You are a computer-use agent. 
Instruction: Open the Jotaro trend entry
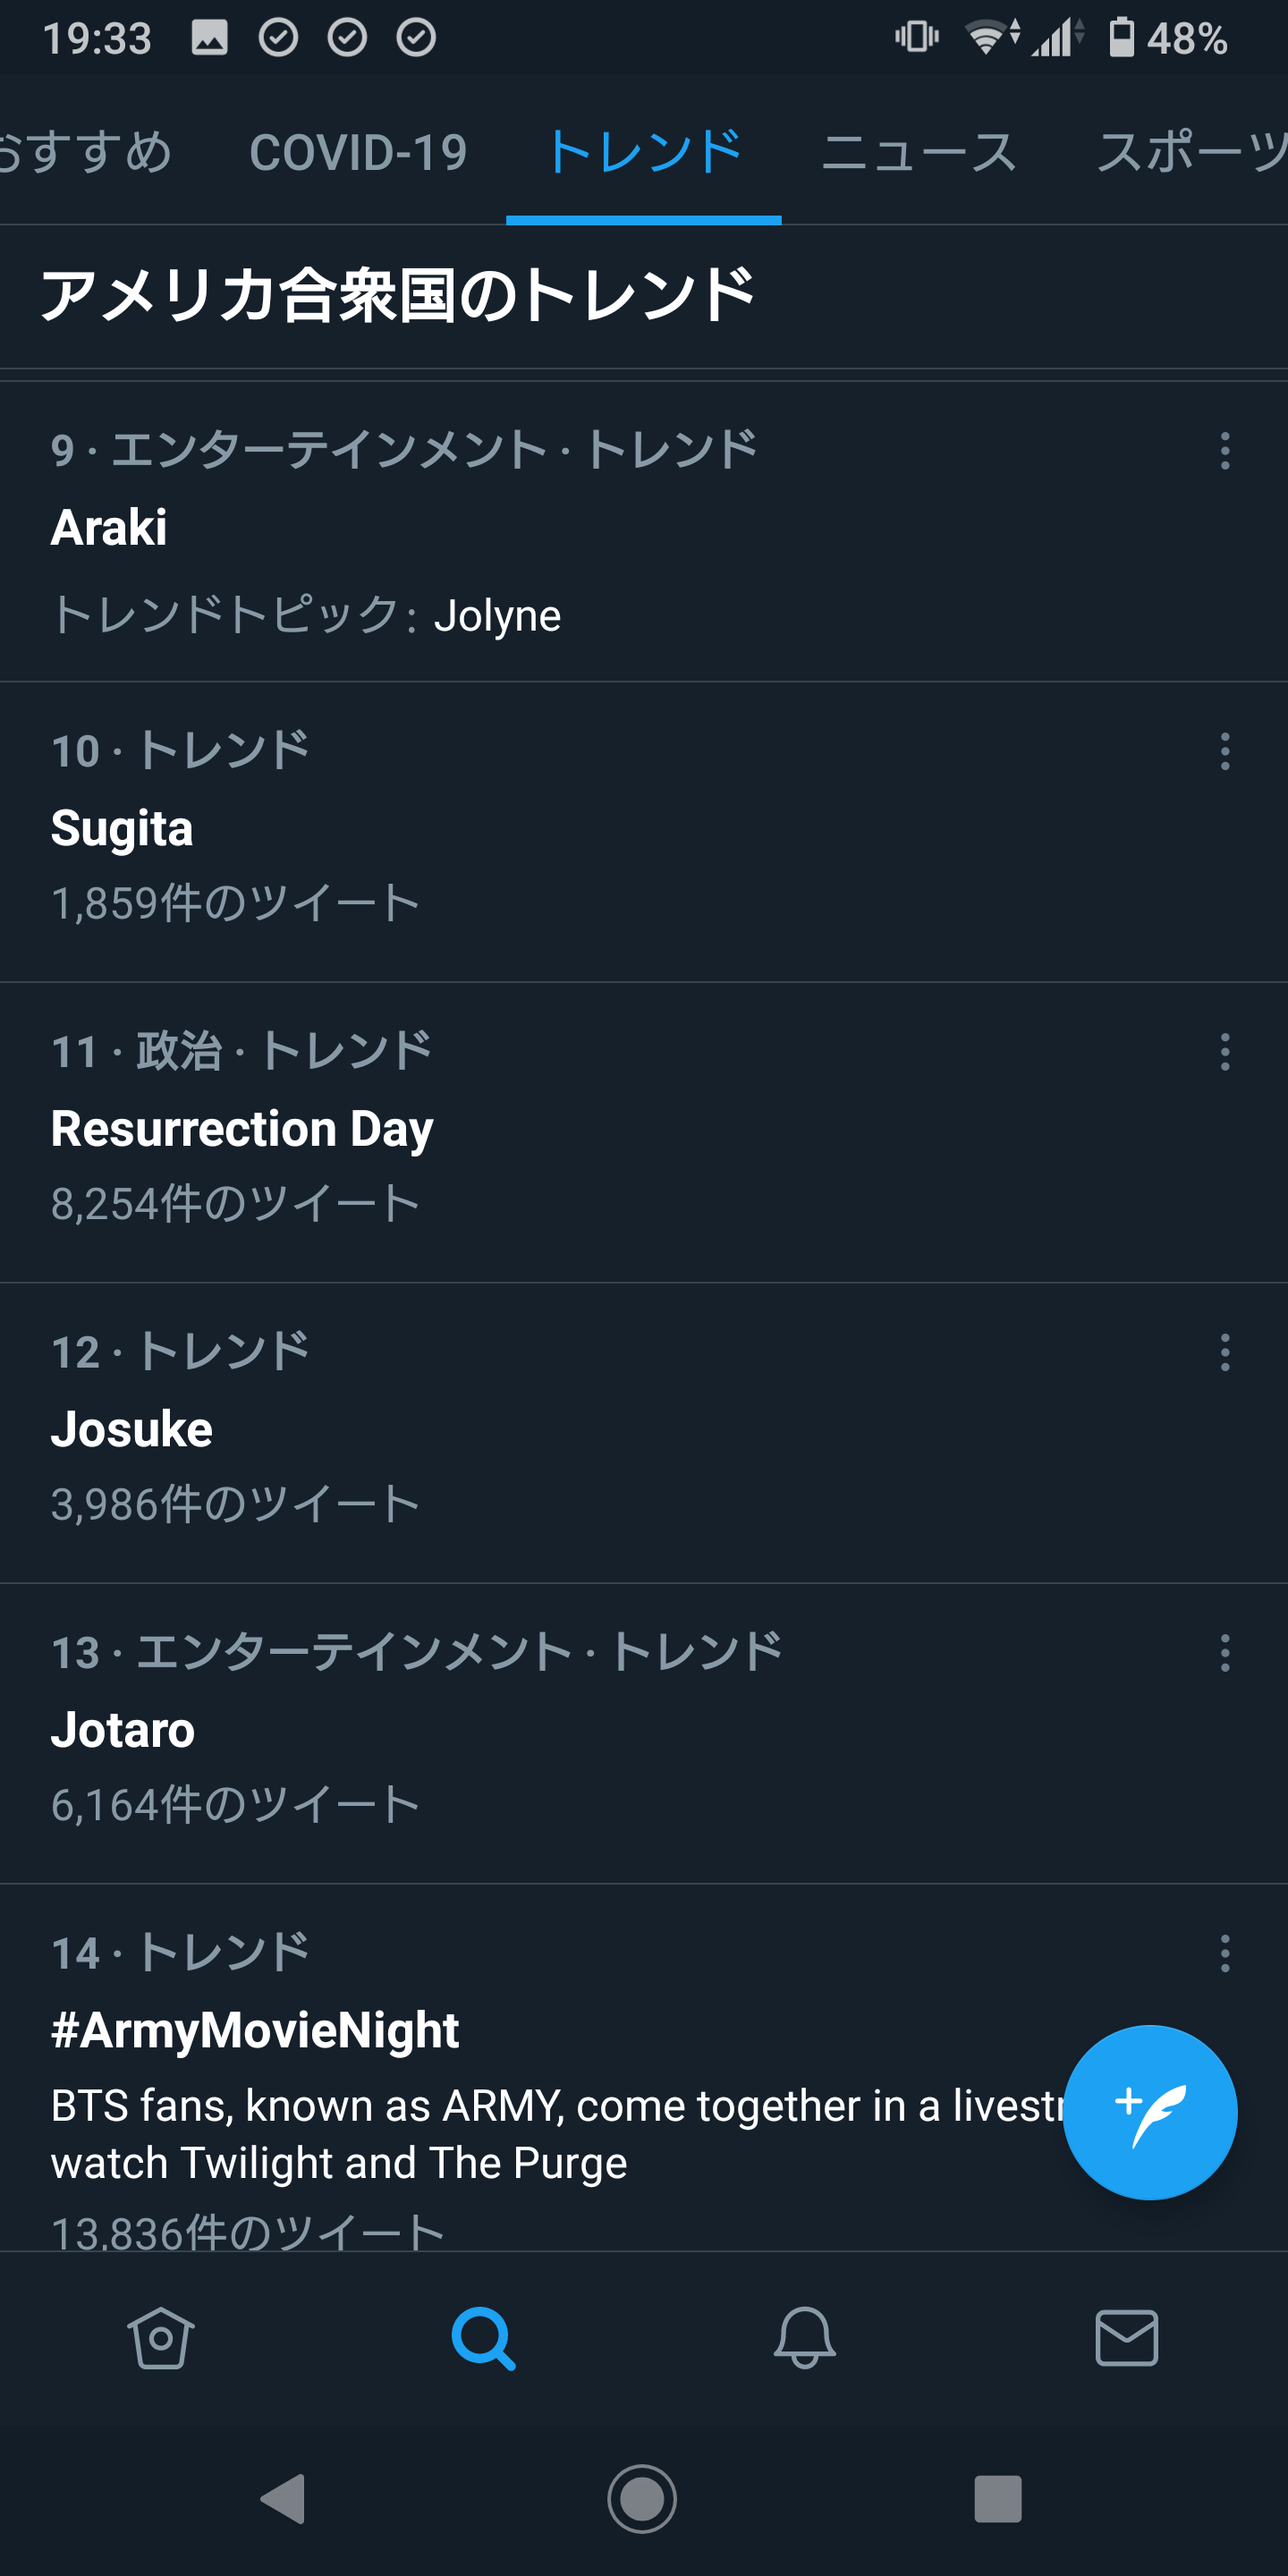point(123,1730)
